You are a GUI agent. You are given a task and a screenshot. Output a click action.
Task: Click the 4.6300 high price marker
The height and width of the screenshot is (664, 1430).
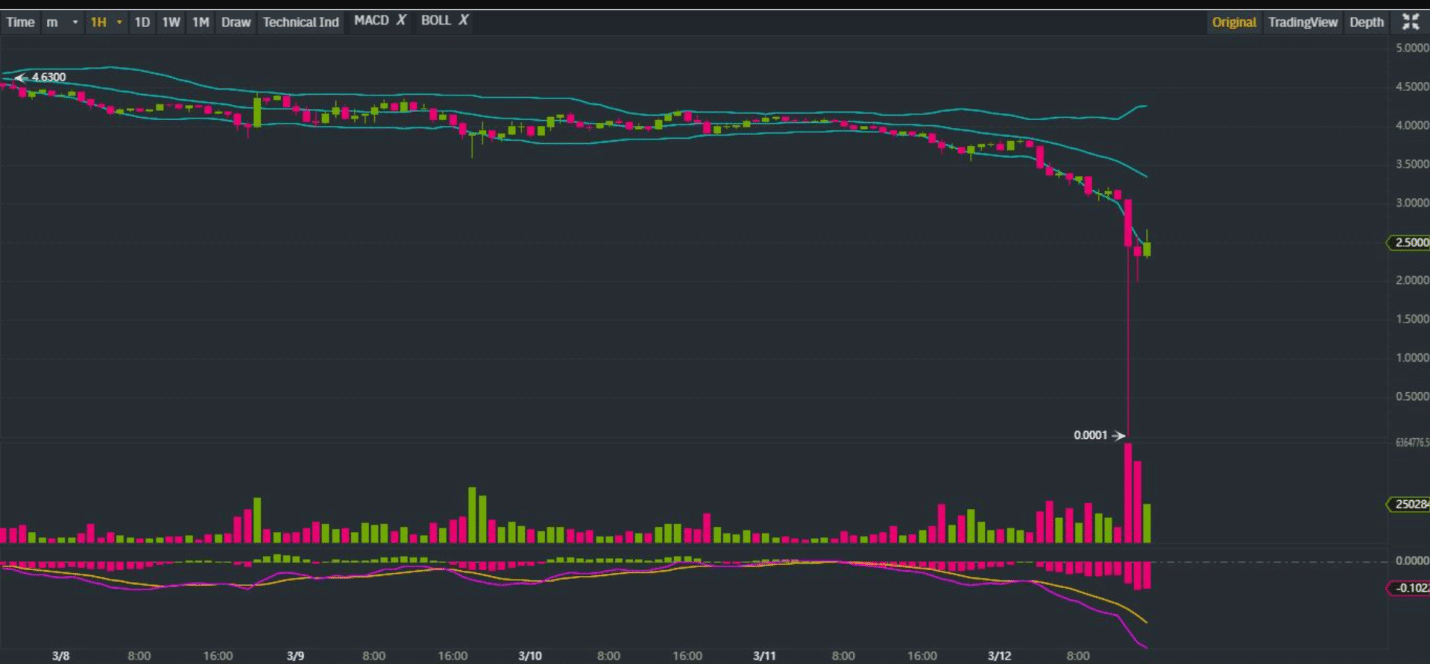(x=49, y=77)
